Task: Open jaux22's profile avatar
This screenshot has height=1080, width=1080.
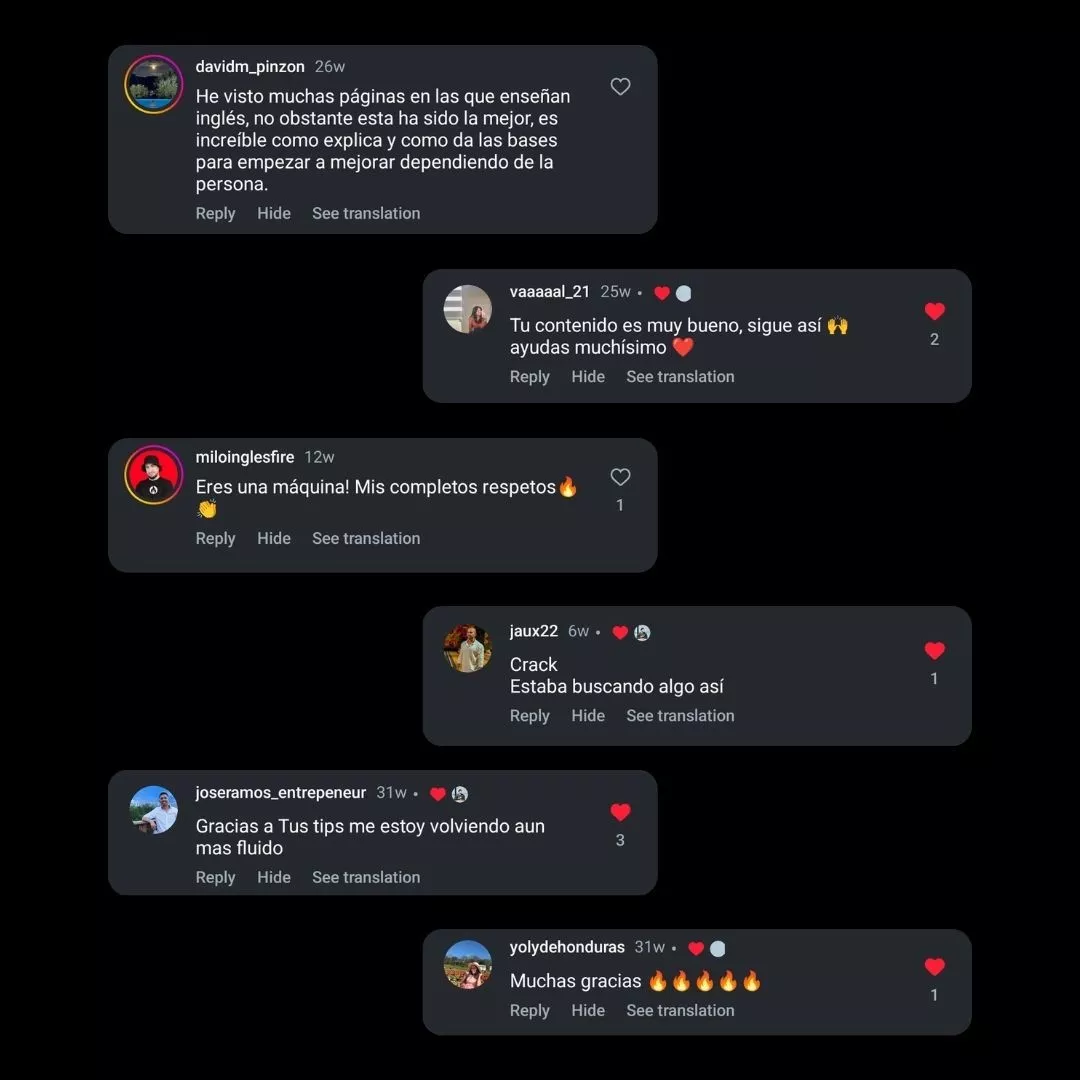Action: [468, 648]
